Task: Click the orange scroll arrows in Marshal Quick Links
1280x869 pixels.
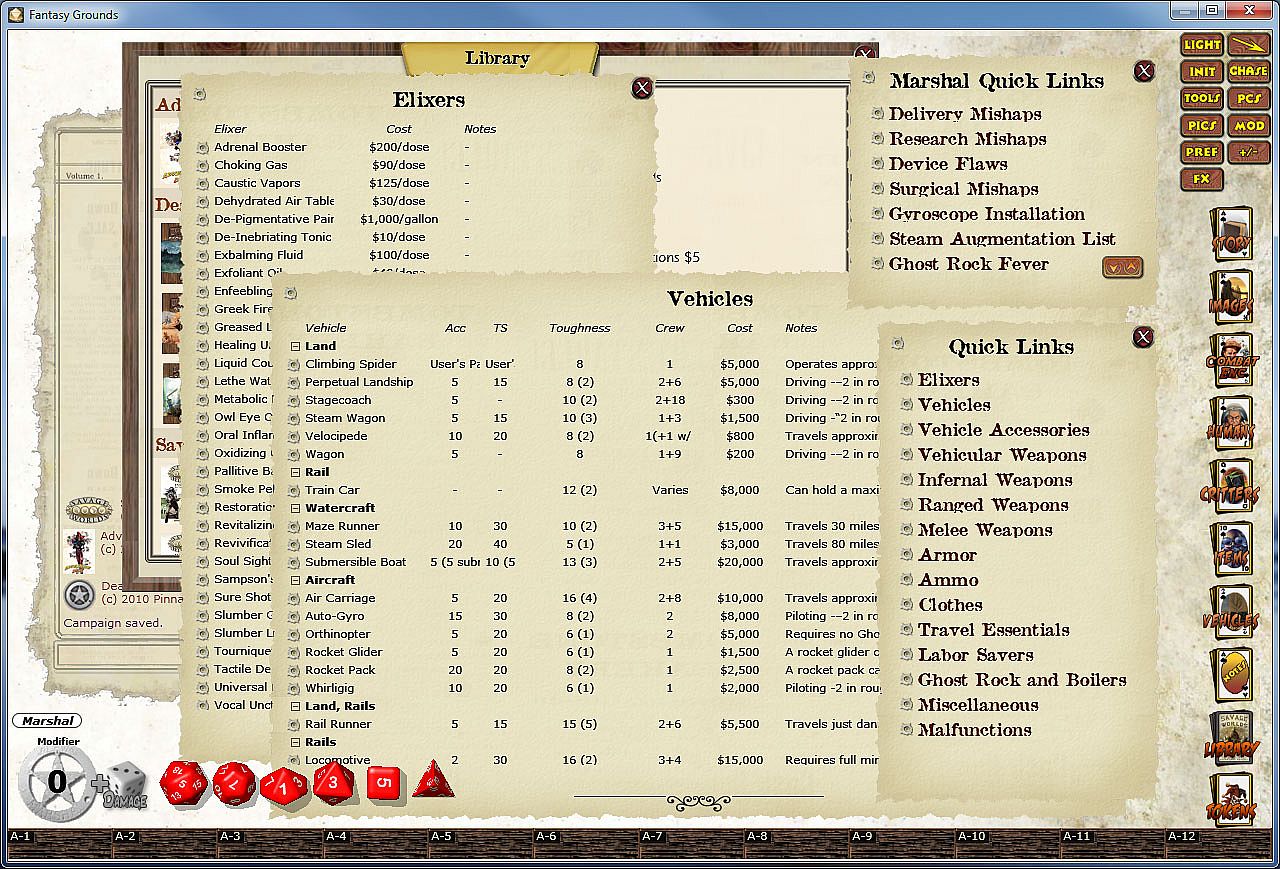Action: (x=1122, y=267)
